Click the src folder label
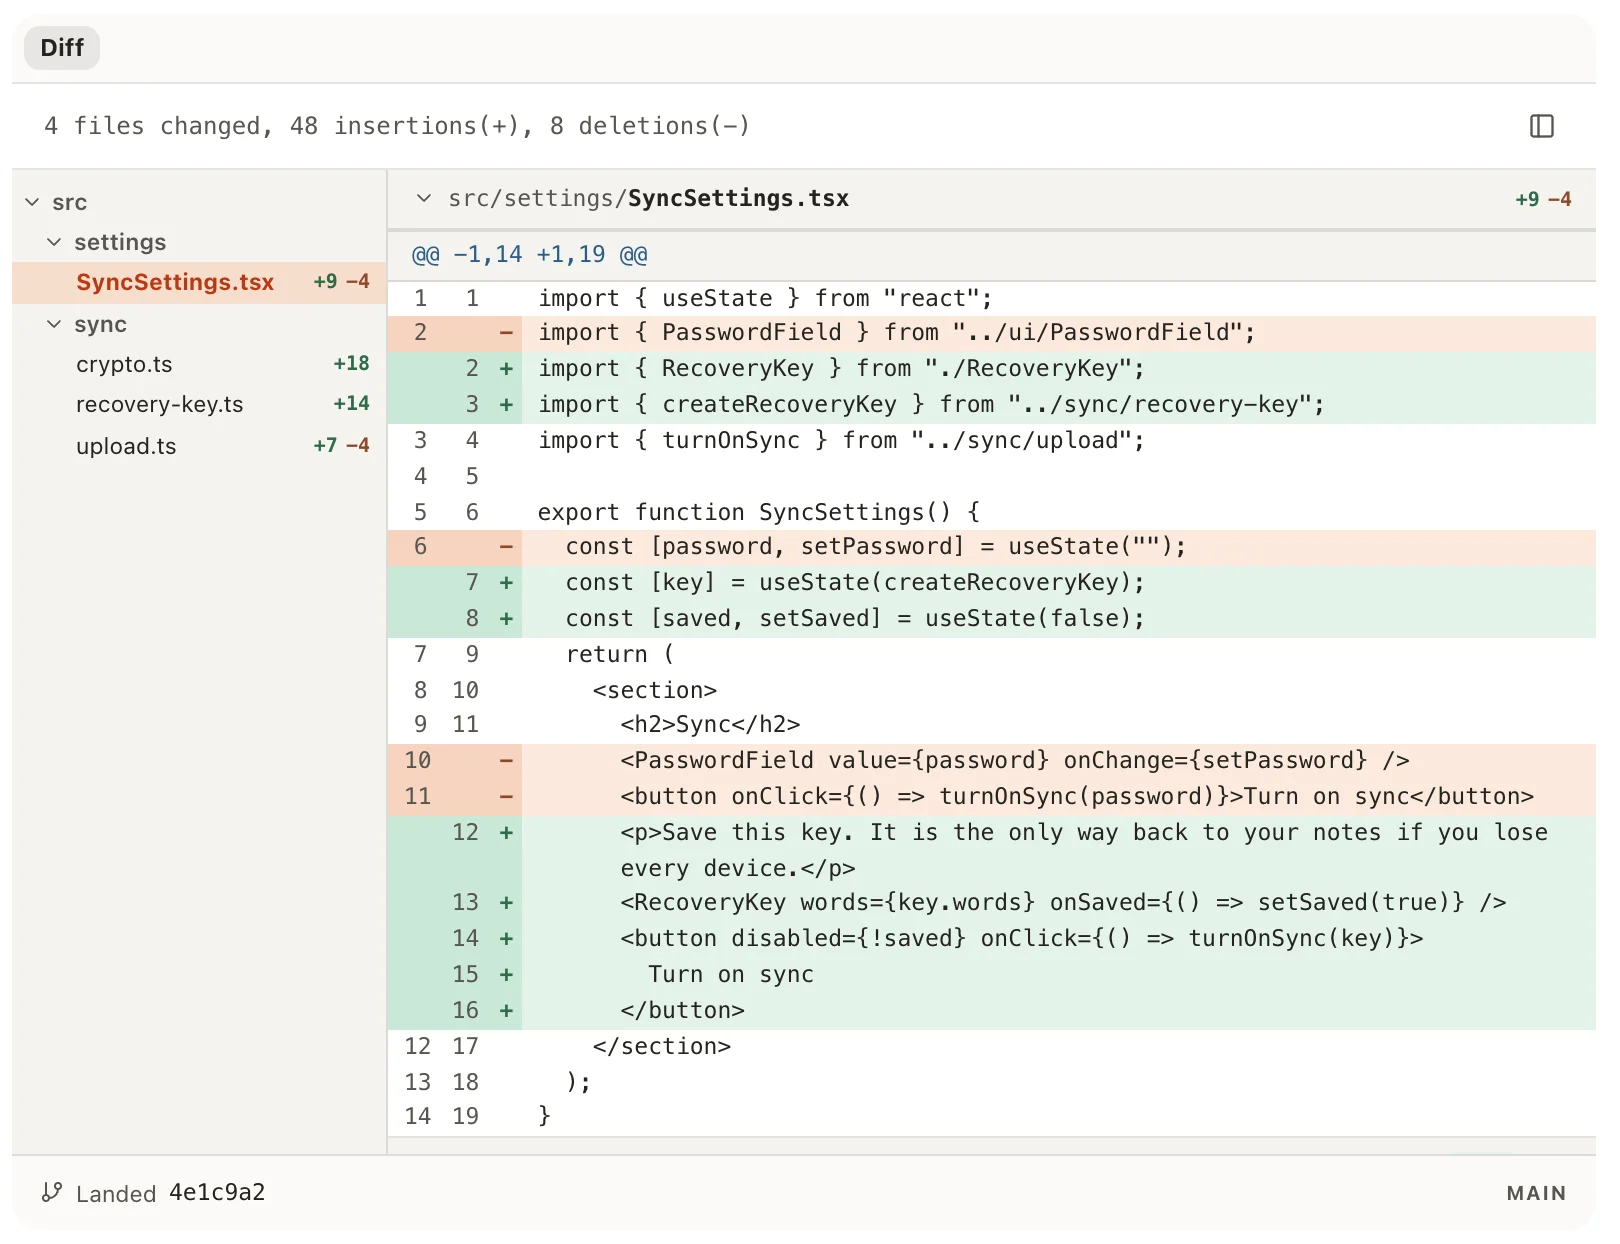Image resolution: width=1620 pixels, height=1244 pixels. [70, 202]
